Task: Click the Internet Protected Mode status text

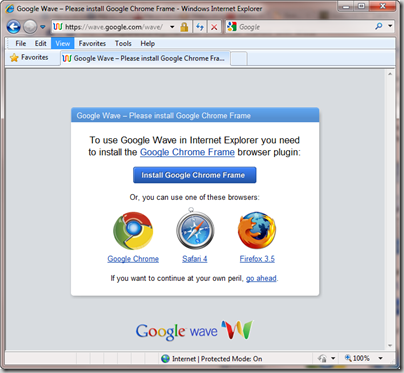Action: pyautogui.click(x=217, y=359)
